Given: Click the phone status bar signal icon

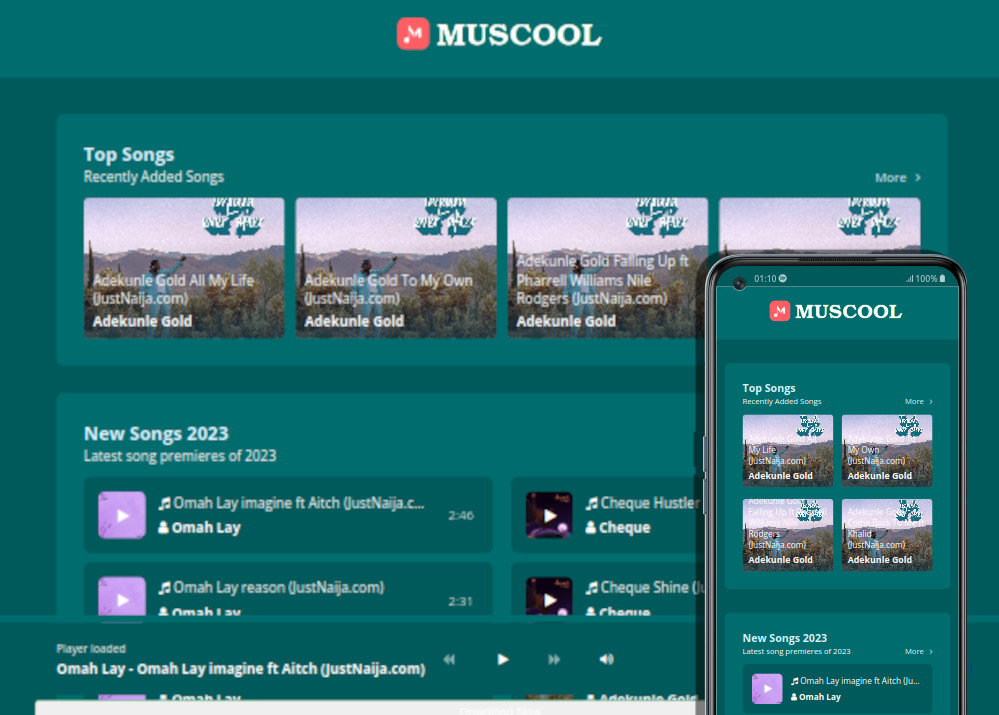Looking at the screenshot, I should pyautogui.click(x=910, y=278).
